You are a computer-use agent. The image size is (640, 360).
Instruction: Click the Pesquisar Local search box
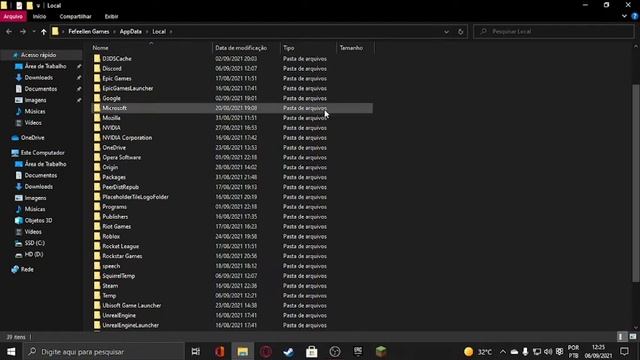553,31
